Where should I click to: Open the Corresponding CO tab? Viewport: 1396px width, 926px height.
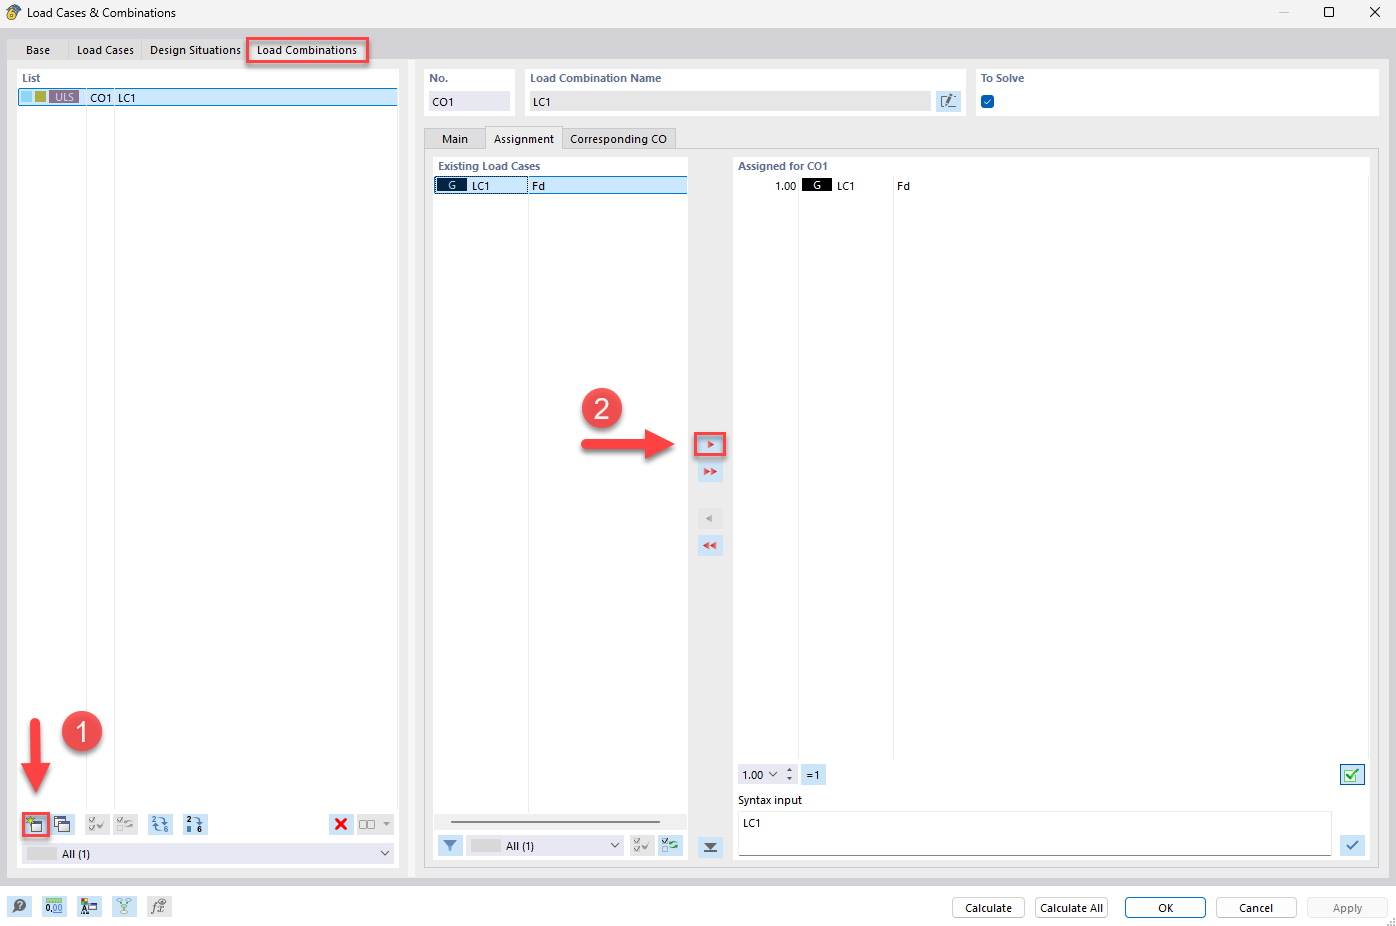[619, 138]
